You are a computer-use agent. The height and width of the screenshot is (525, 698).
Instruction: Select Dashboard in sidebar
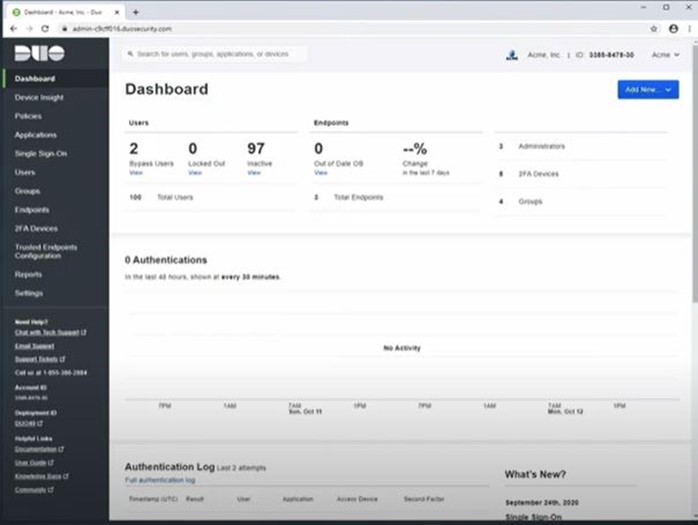tap(35, 79)
